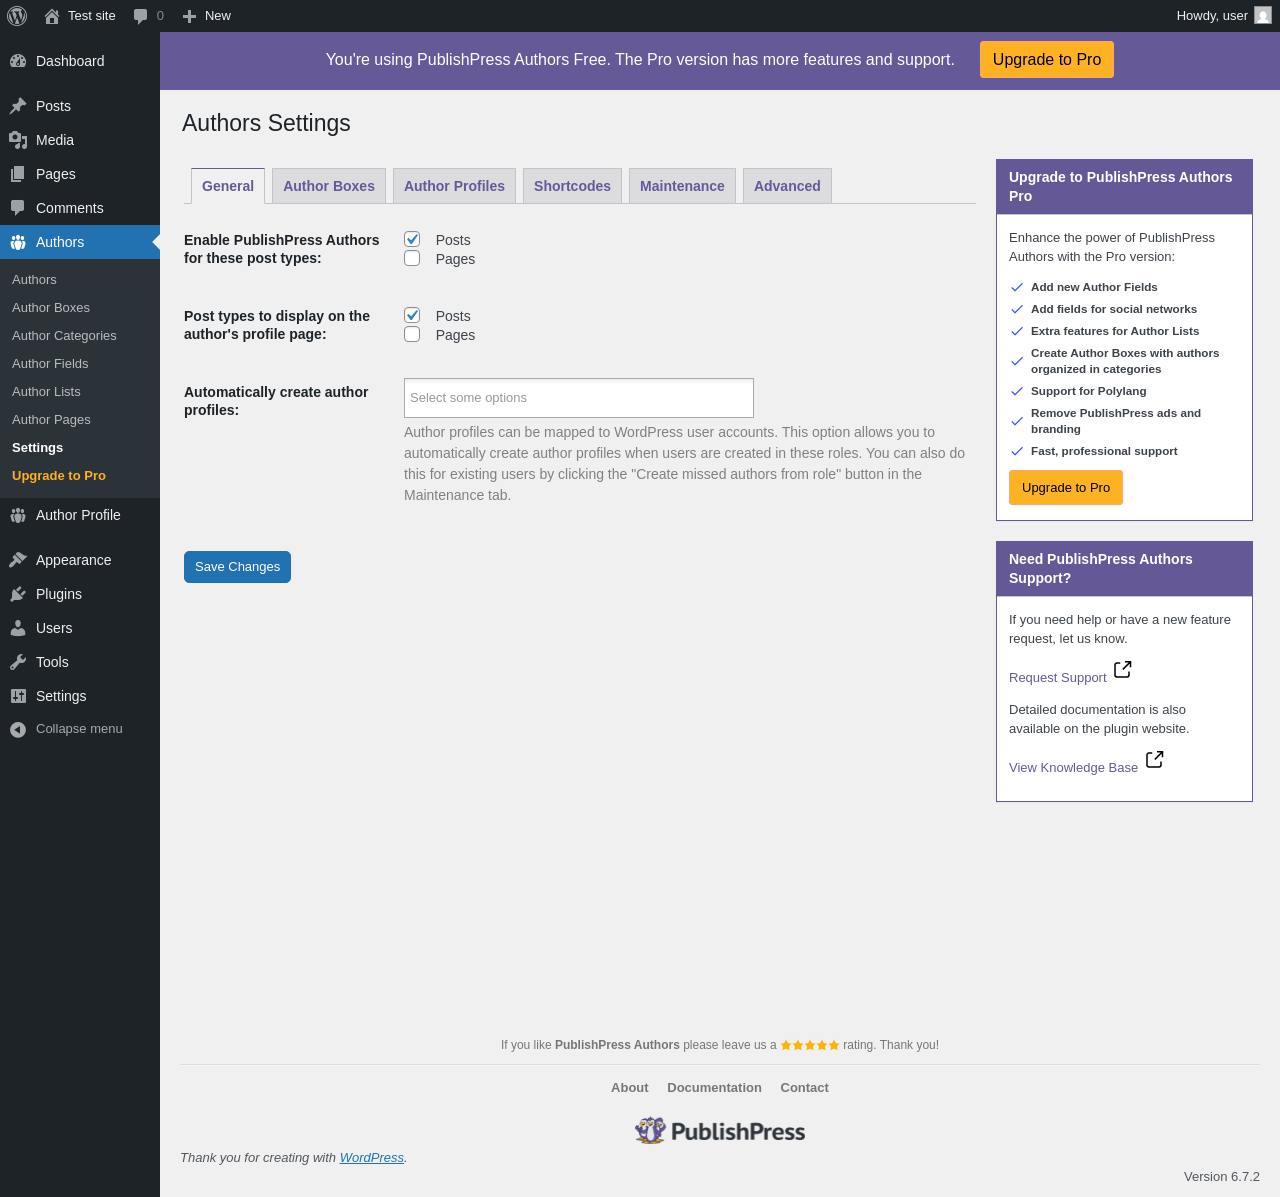Check Pages for author's profile page display

pos(412,334)
